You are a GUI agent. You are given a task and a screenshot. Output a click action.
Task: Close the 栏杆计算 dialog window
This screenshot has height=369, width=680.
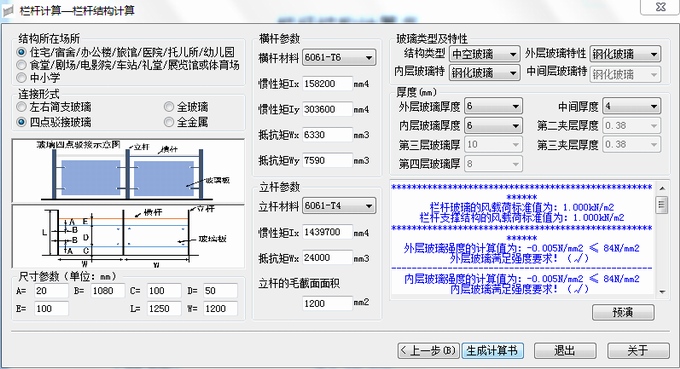(660, 7)
